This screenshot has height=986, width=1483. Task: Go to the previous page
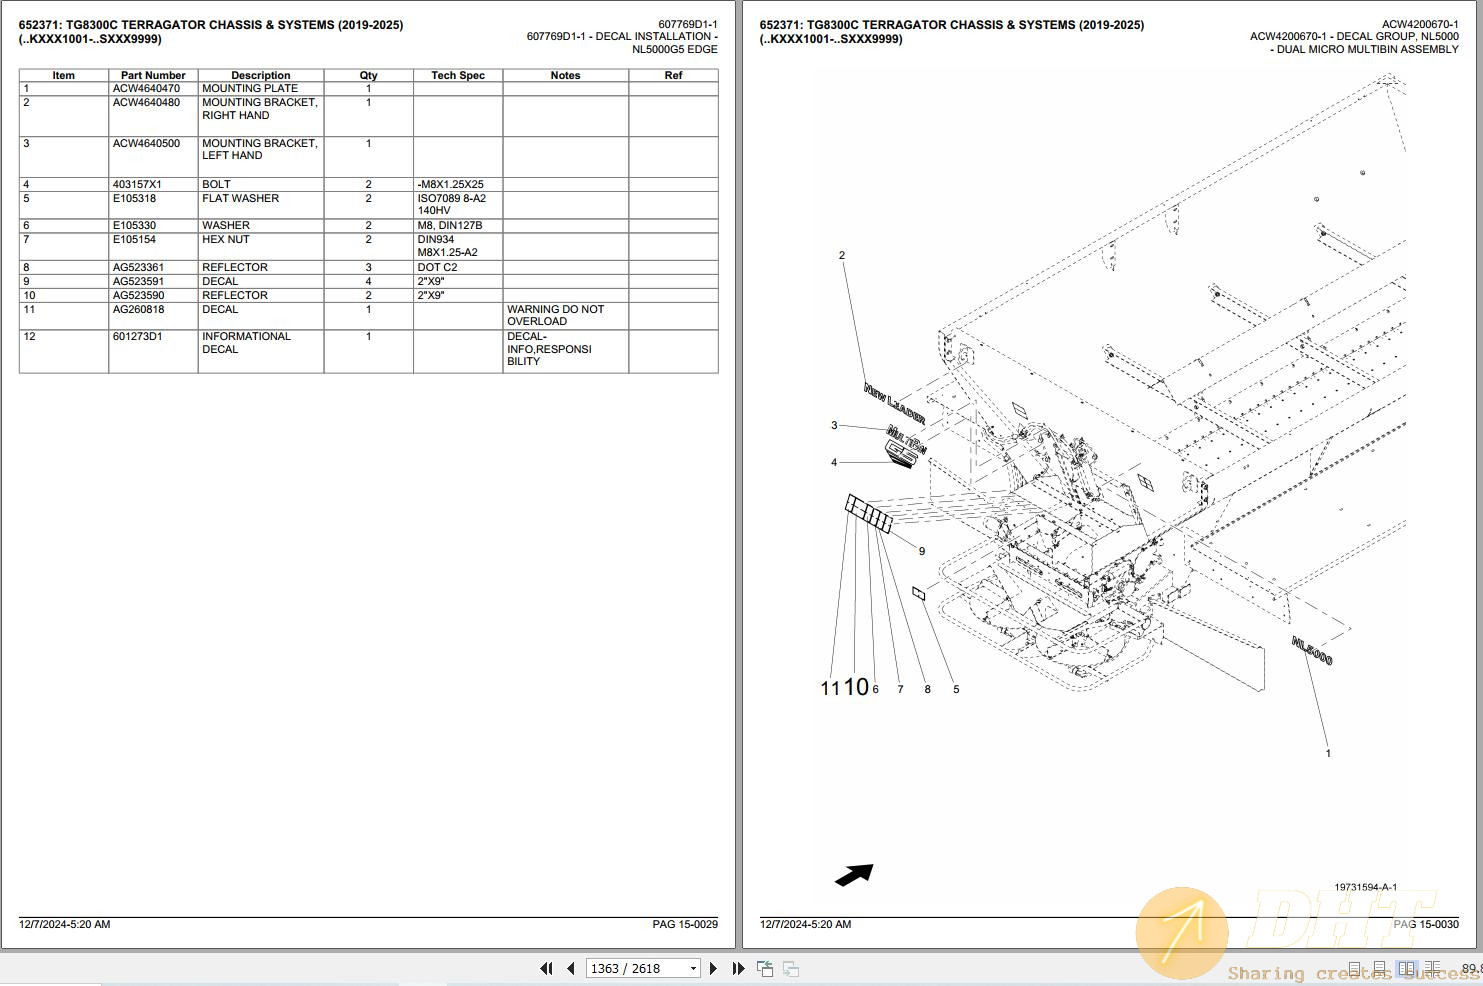(571, 968)
